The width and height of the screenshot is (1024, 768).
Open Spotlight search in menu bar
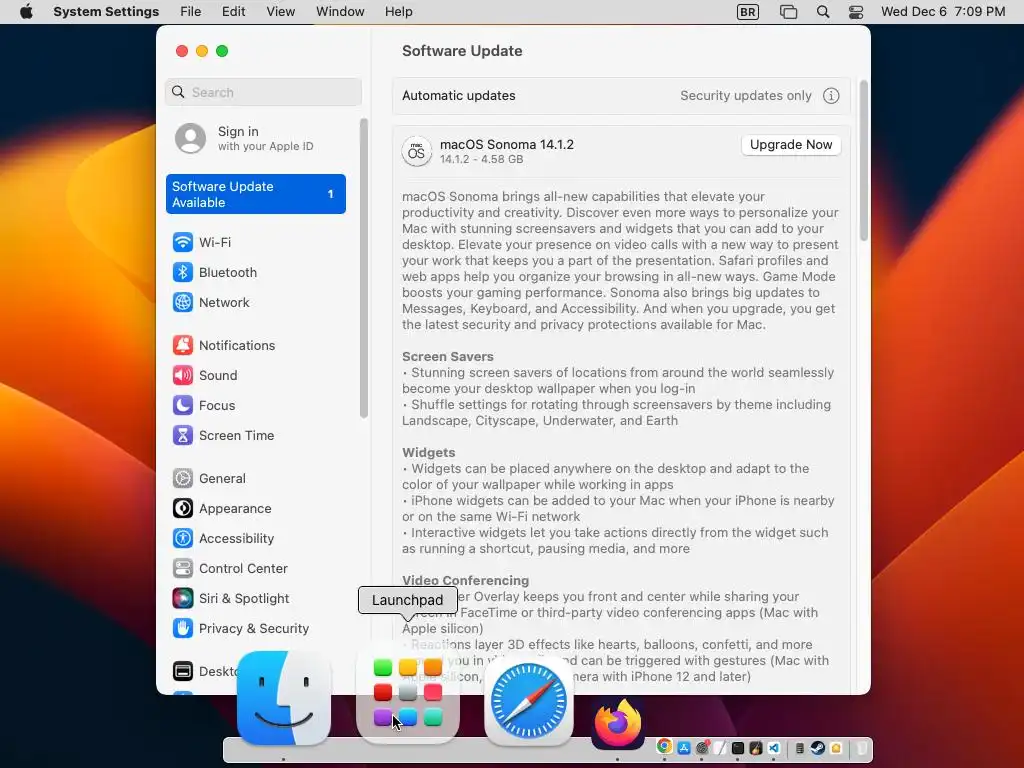[x=823, y=12]
